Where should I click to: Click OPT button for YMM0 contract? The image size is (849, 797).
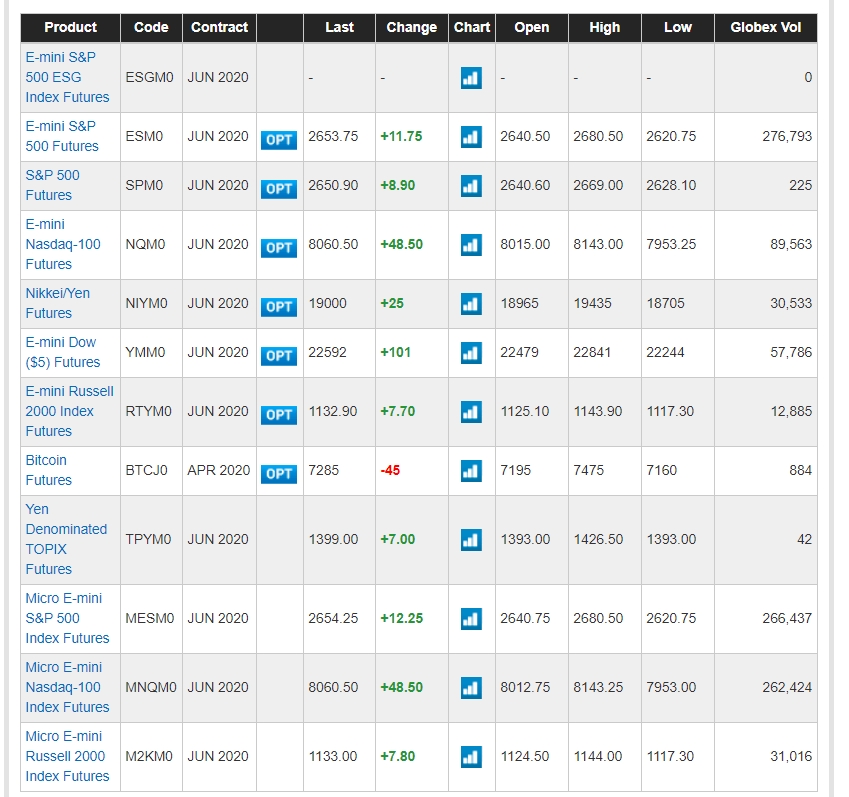point(279,356)
